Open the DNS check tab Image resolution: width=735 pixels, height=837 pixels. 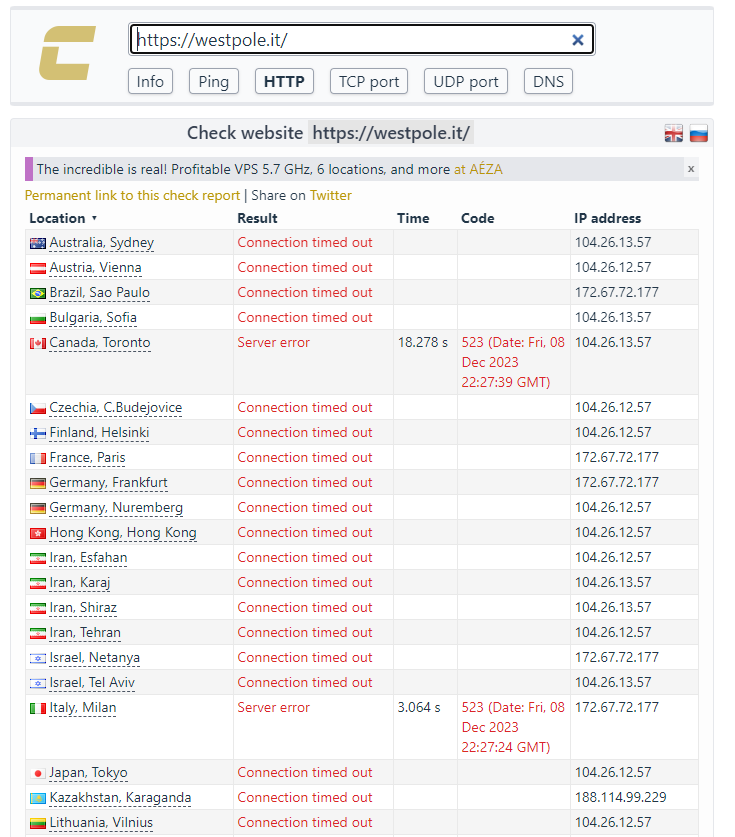pos(548,81)
